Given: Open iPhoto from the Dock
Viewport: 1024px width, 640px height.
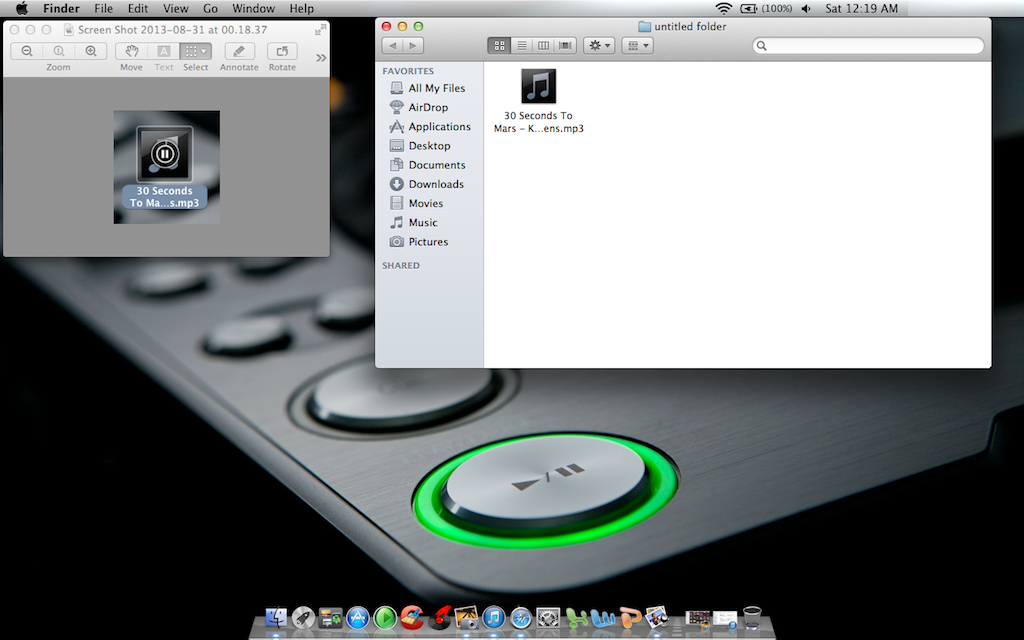Looking at the screenshot, I should point(466,617).
